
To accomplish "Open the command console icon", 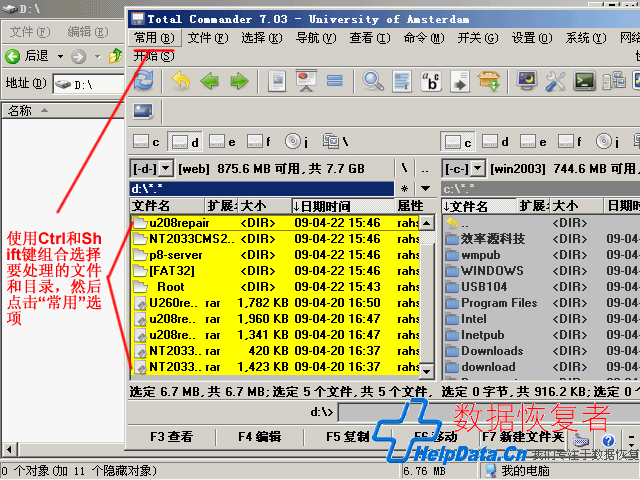I will [585, 81].
